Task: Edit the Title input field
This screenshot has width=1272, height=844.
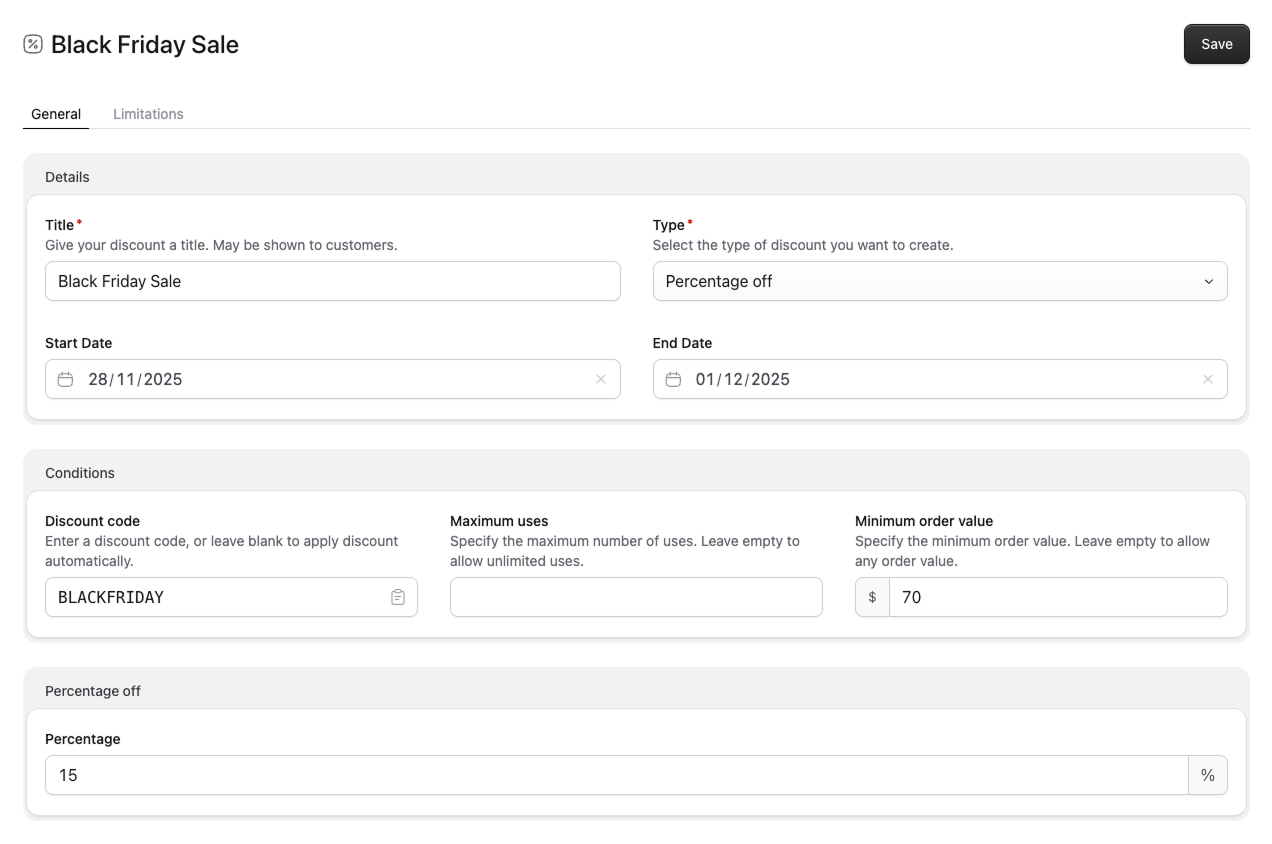Action: point(333,281)
